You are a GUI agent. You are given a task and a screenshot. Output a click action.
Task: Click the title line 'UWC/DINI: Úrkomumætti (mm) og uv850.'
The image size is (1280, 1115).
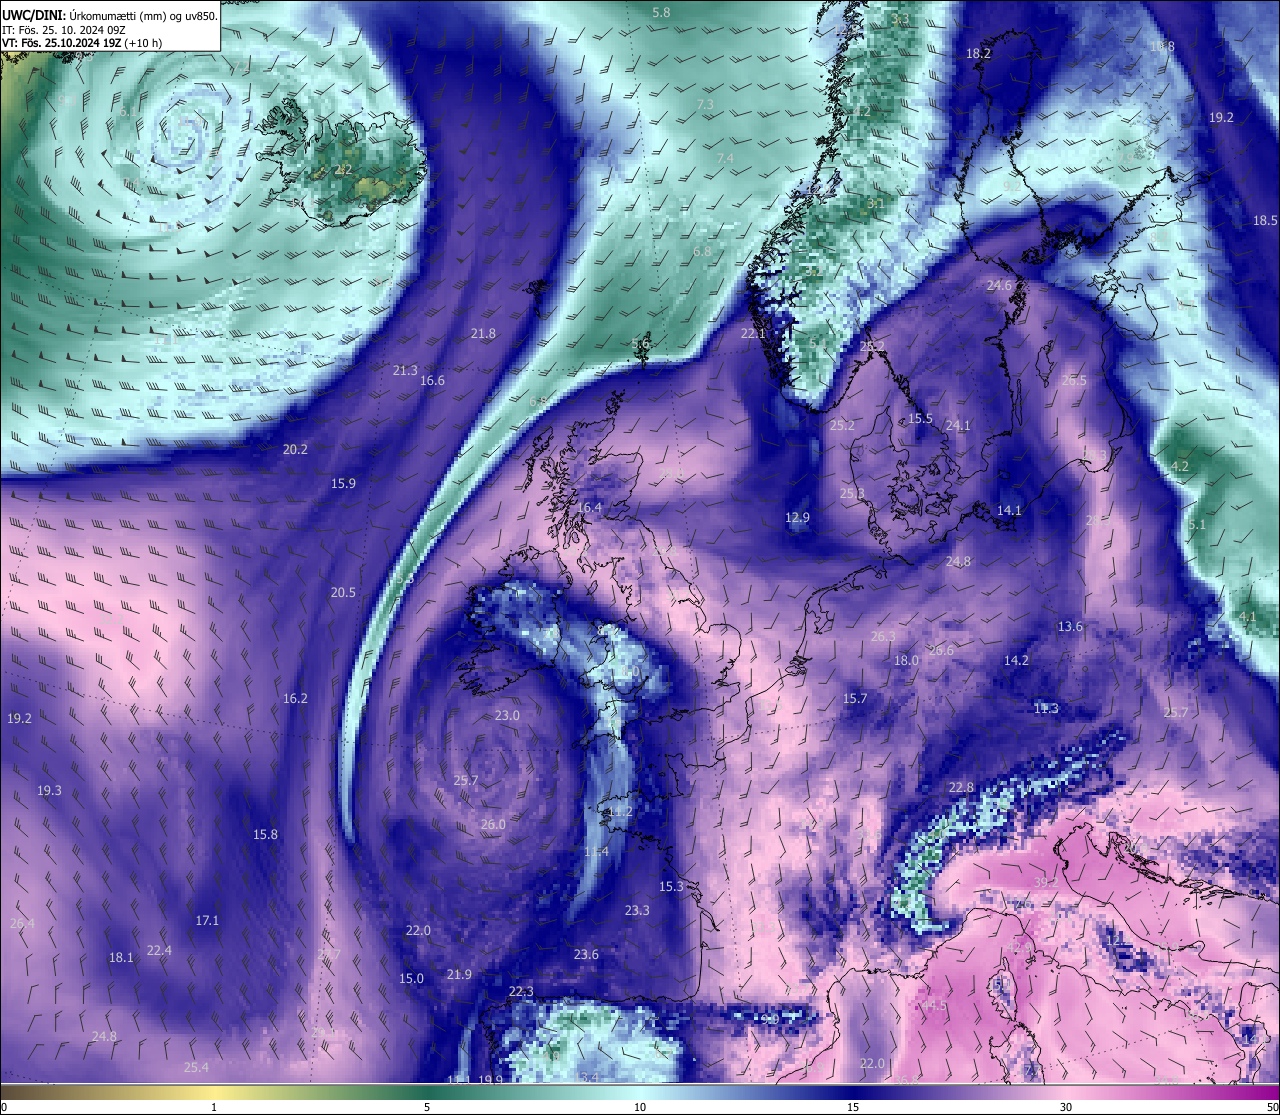(x=110, y=15)
